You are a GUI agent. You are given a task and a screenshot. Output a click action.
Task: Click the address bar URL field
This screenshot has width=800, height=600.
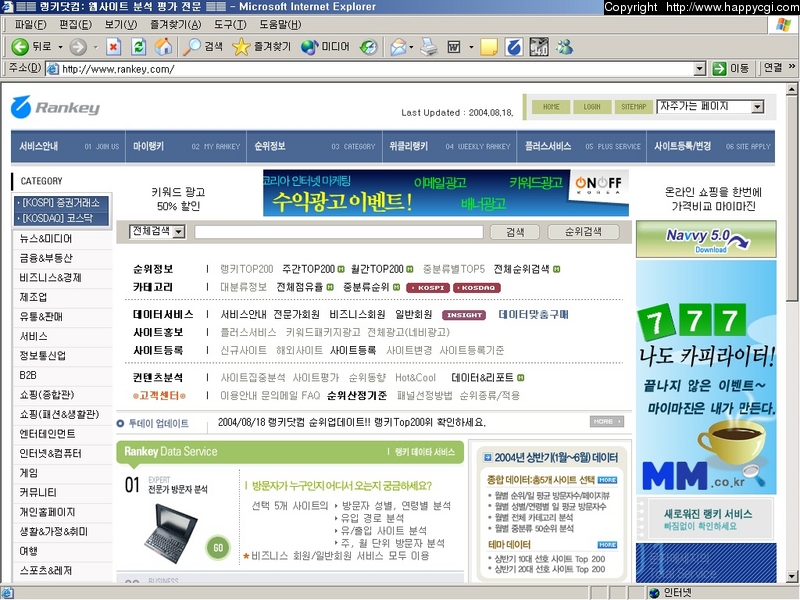click(377, 69)
